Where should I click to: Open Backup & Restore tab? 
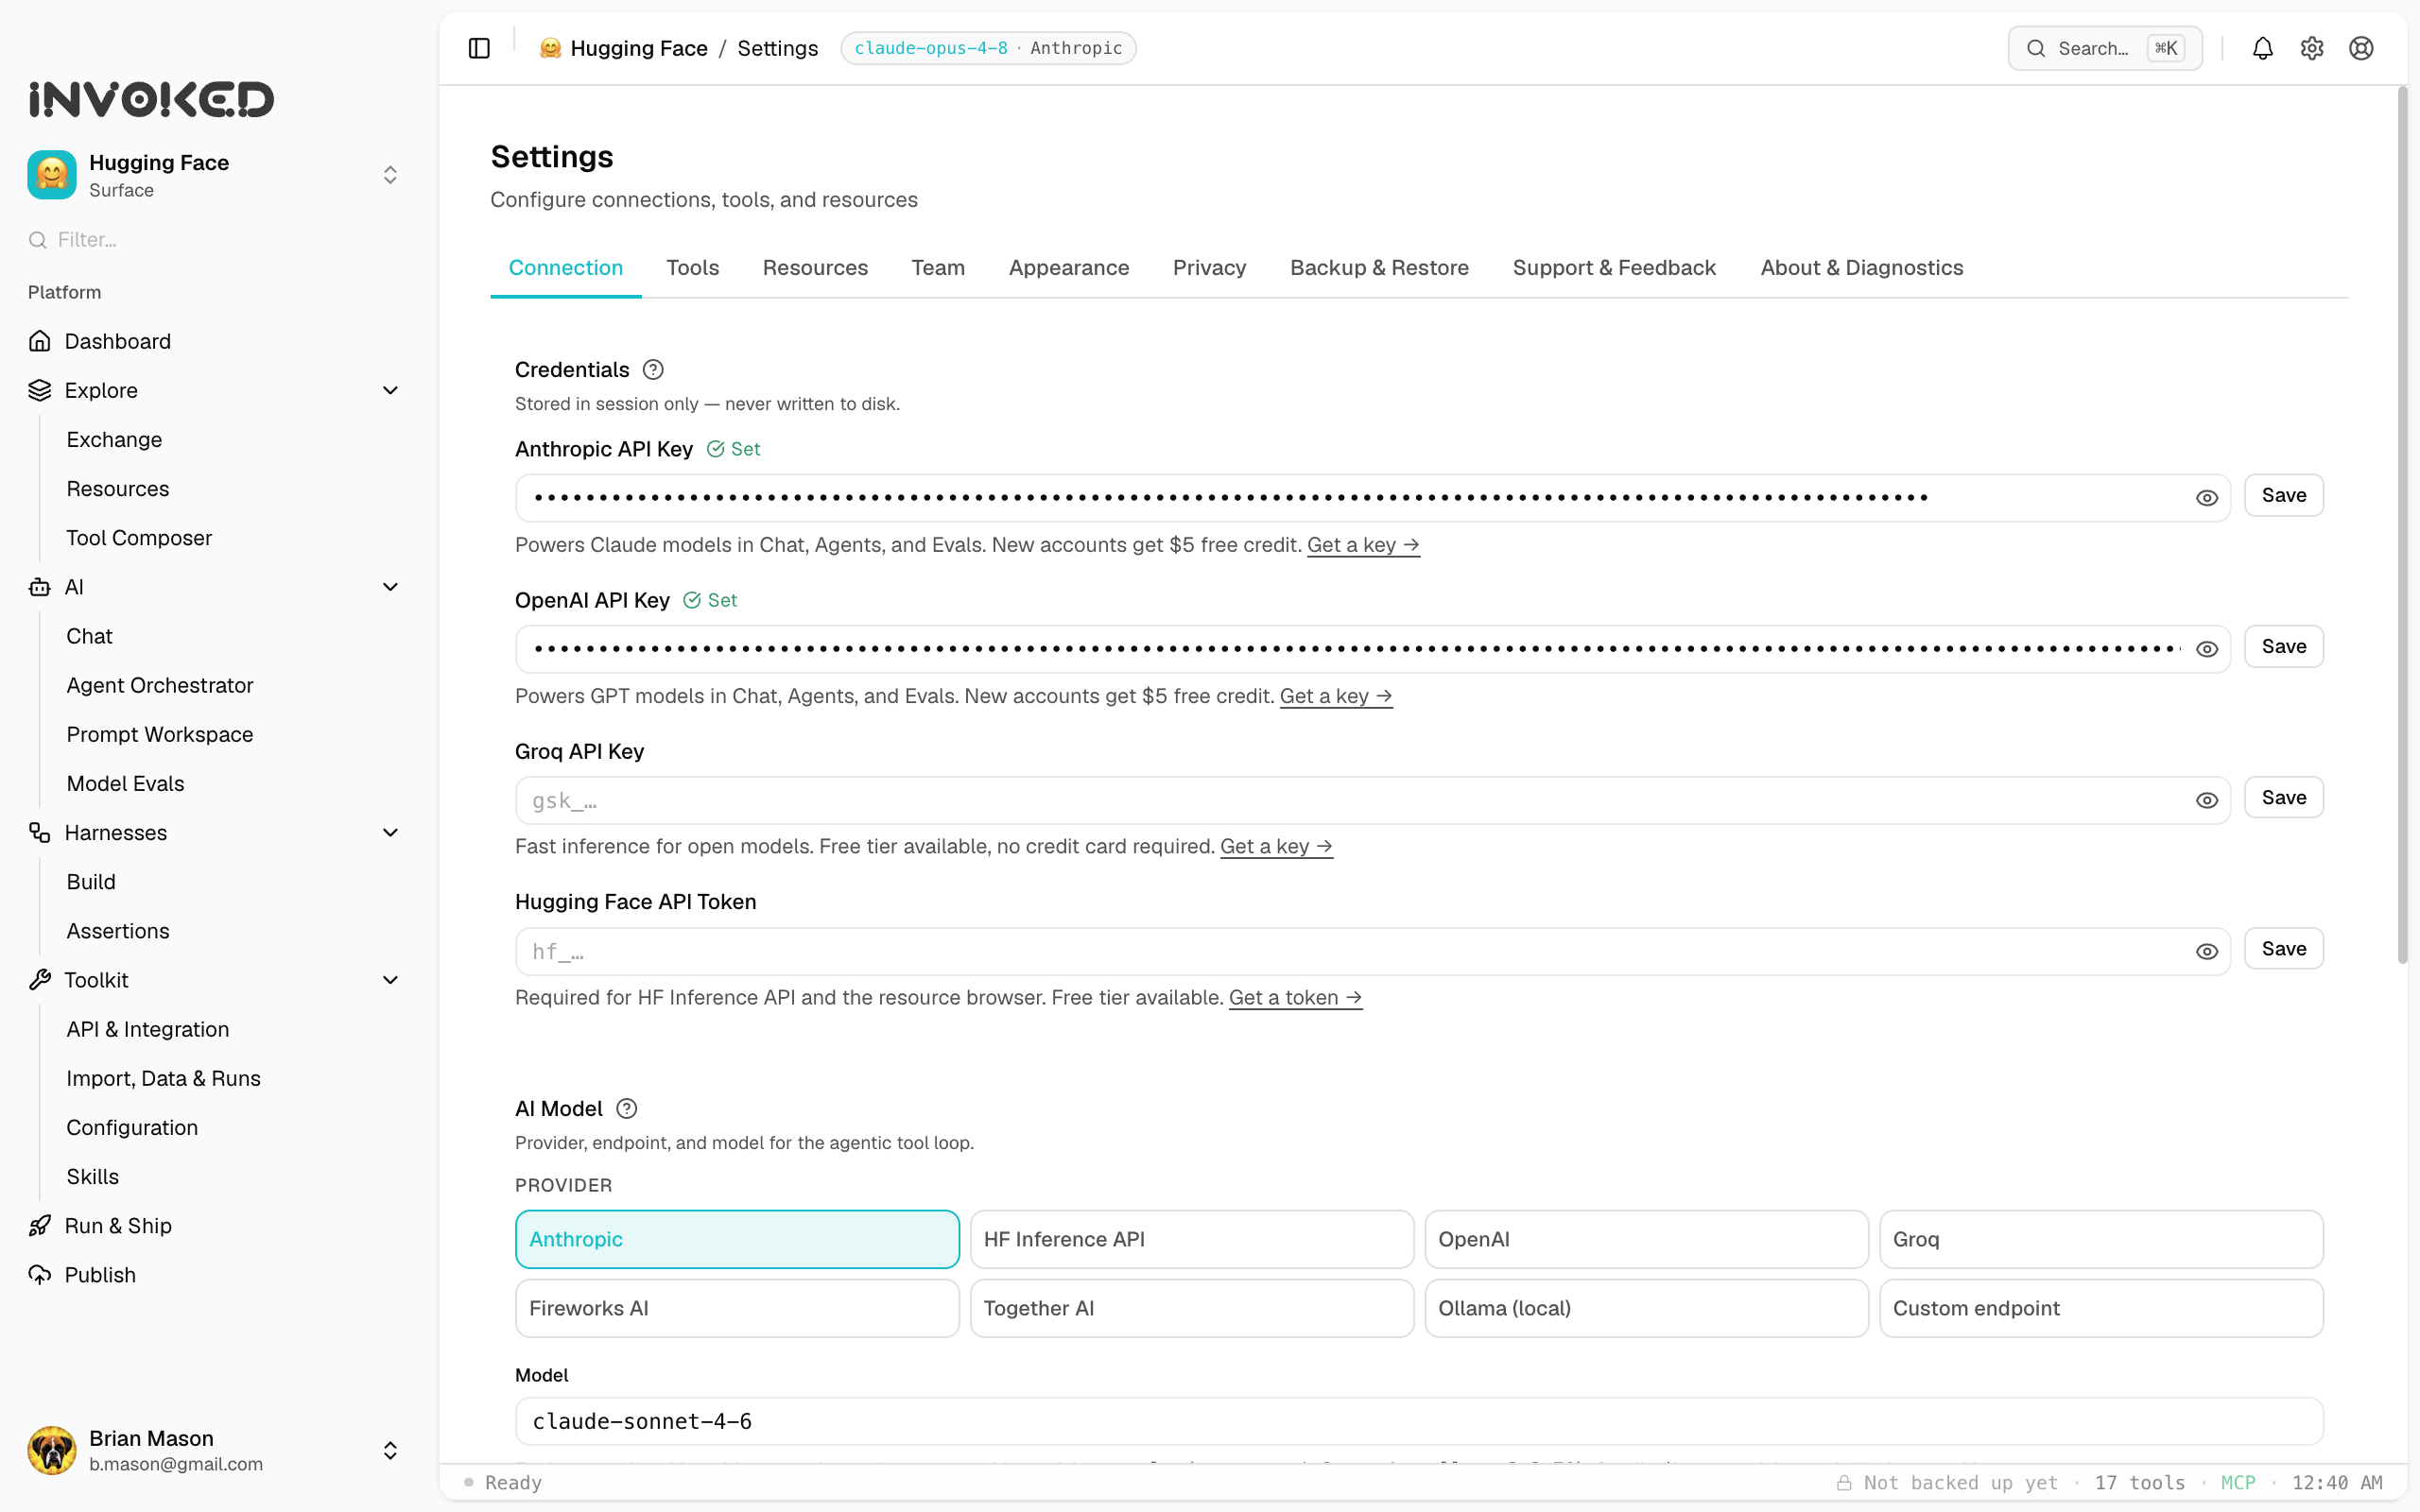pos(1379,268)
